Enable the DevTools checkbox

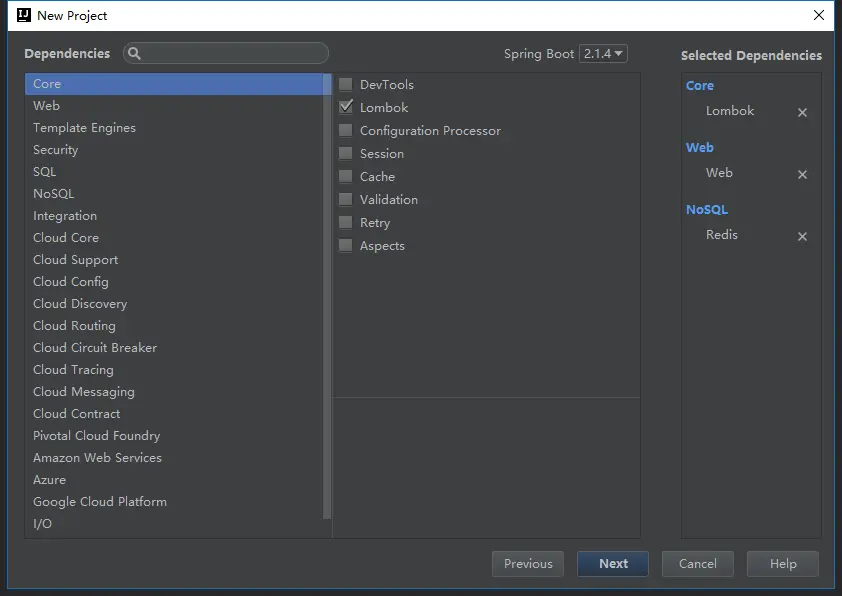pyautogui.click(x=346, y=84)
